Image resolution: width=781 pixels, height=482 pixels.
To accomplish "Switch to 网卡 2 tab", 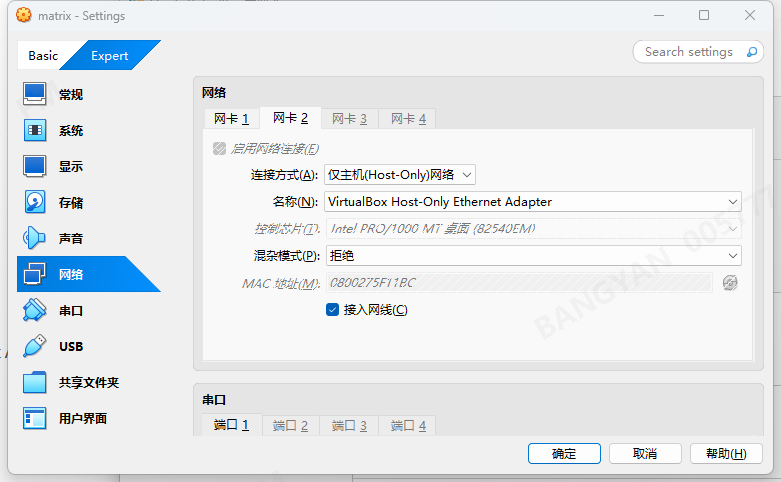I will (x=290, y=118).
